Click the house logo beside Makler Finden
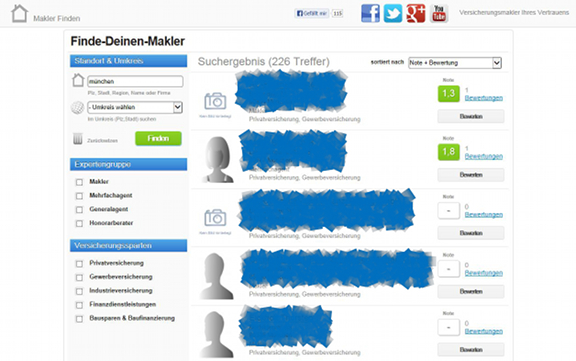The width and height of the screenshot is (576, 361). tap(19, 14)
